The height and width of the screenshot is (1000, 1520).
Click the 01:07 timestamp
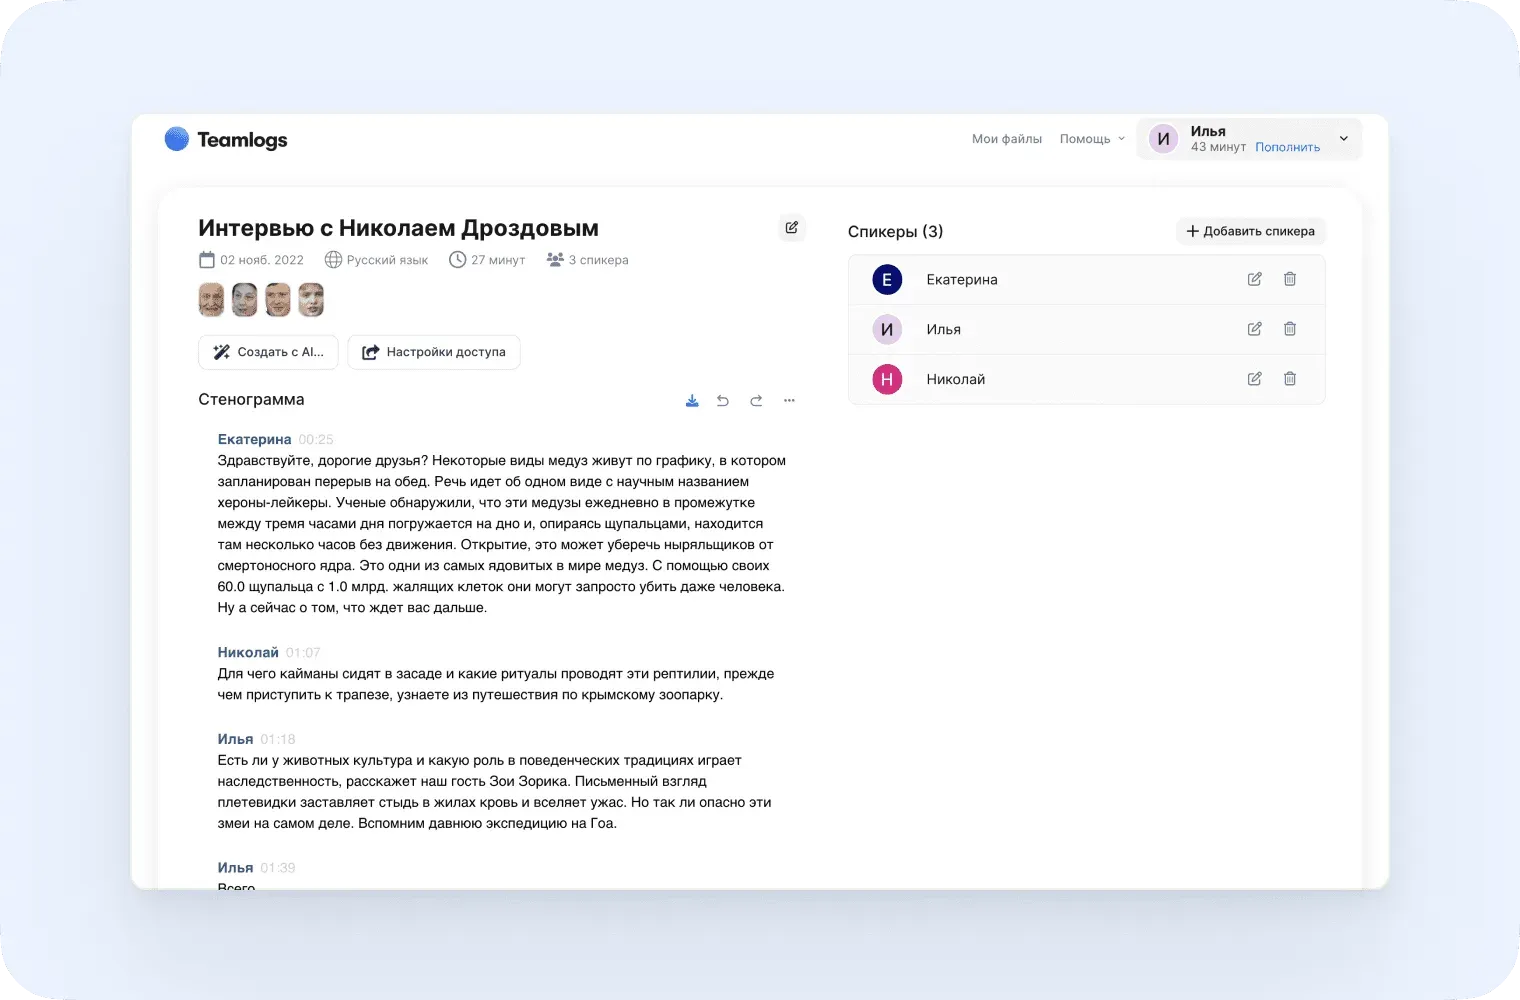(x=303, y=653)
